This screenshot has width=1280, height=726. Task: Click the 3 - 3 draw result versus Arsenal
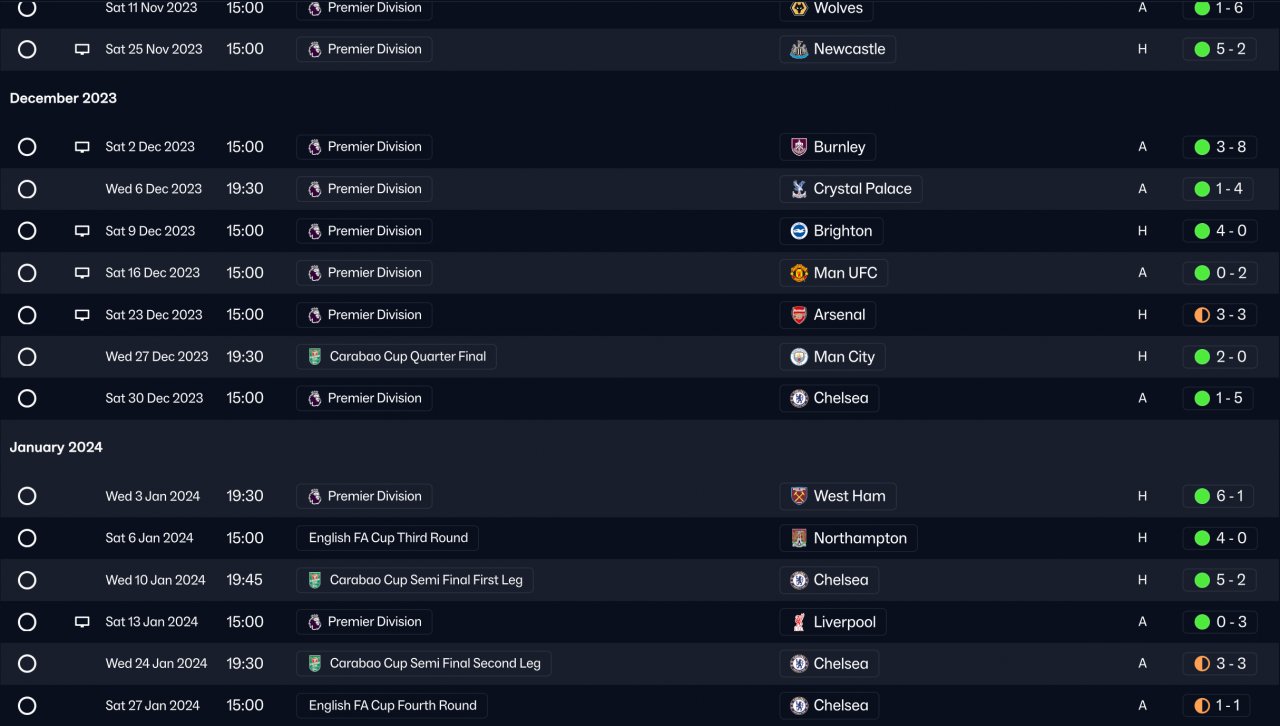click(x=1220, y=315)
